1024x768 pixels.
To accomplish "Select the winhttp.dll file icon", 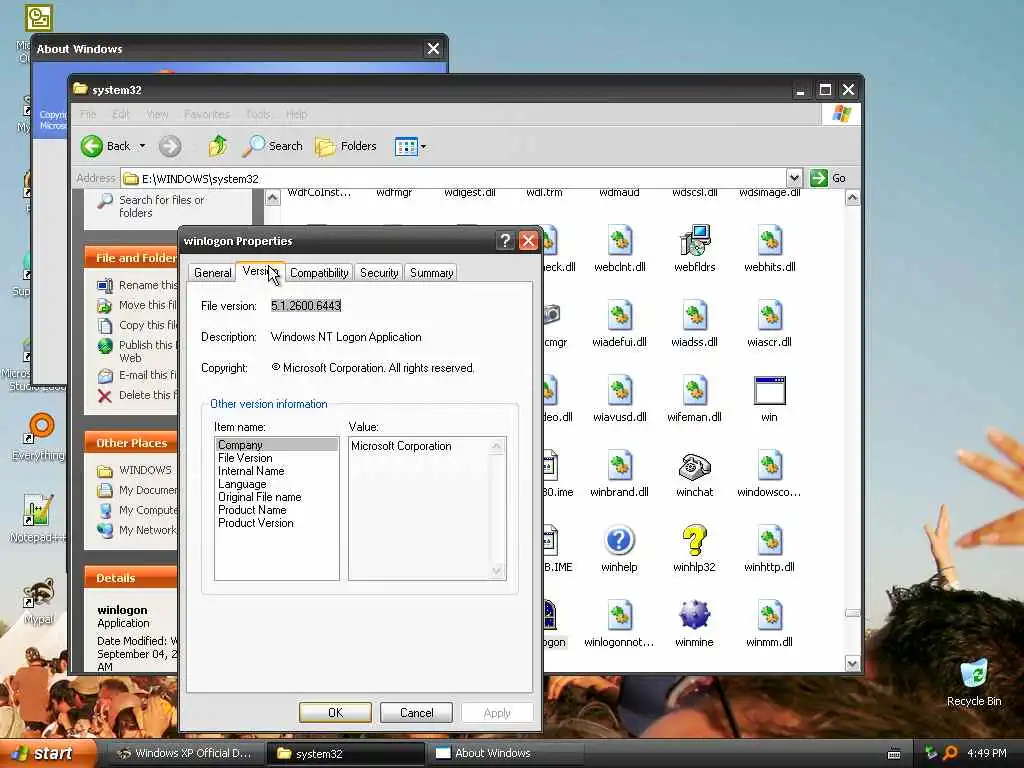I will 770,540.
